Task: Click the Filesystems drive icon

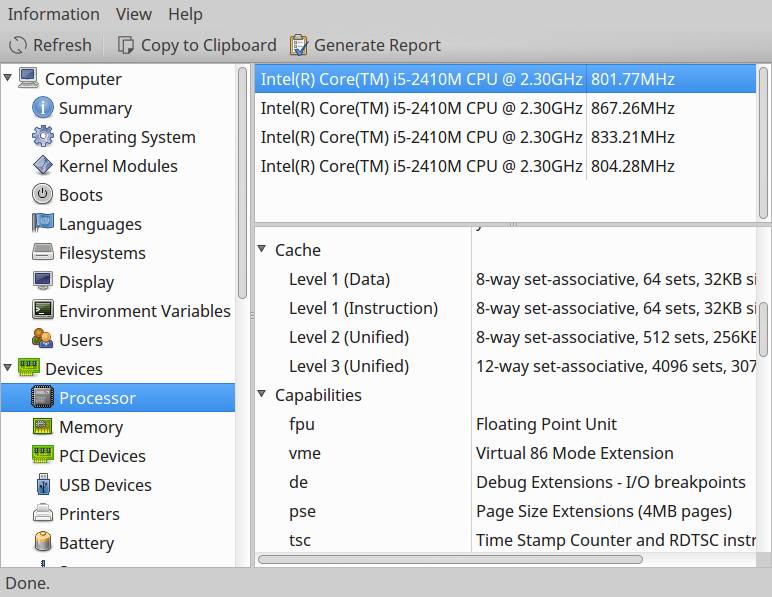Action: point(43,252)
